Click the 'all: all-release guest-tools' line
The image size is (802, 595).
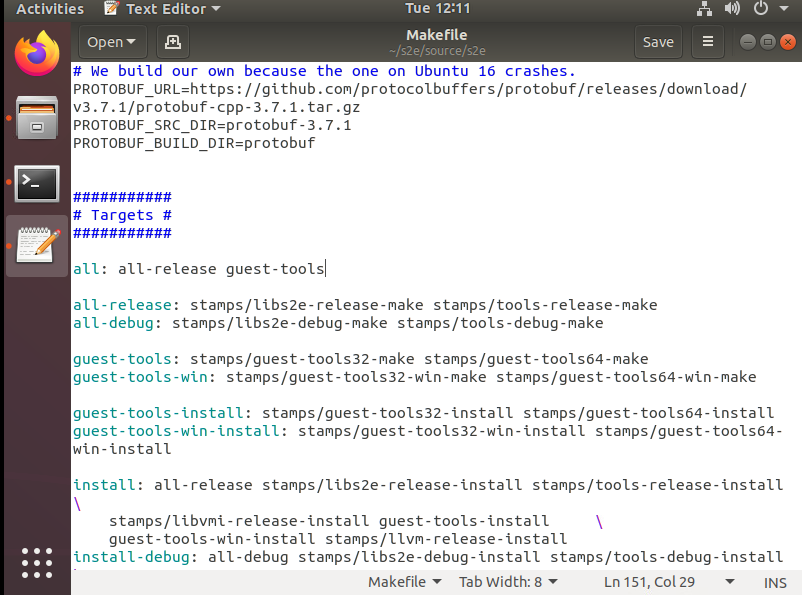pyautogui.click(x=198, y=269)
